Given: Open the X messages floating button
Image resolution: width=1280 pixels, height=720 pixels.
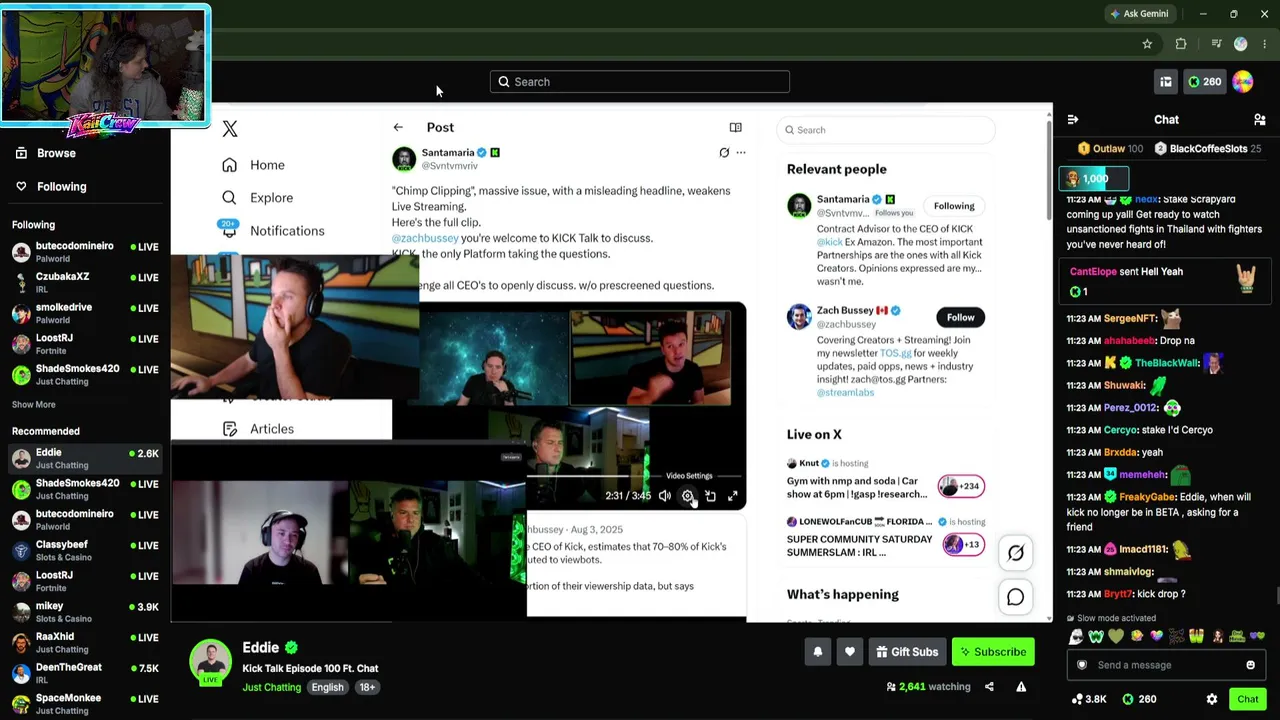Looking at the screenshot, I should [1016, 597].
